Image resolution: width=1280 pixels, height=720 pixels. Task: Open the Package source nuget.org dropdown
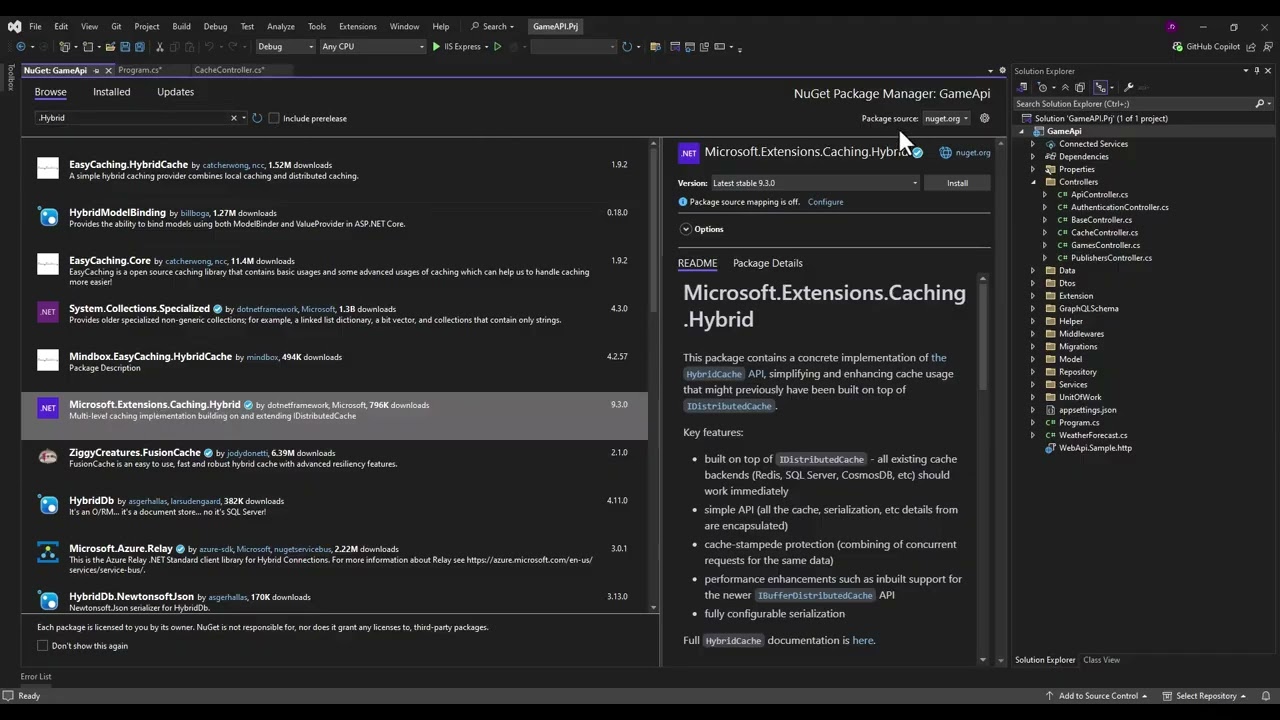(946, 118)
